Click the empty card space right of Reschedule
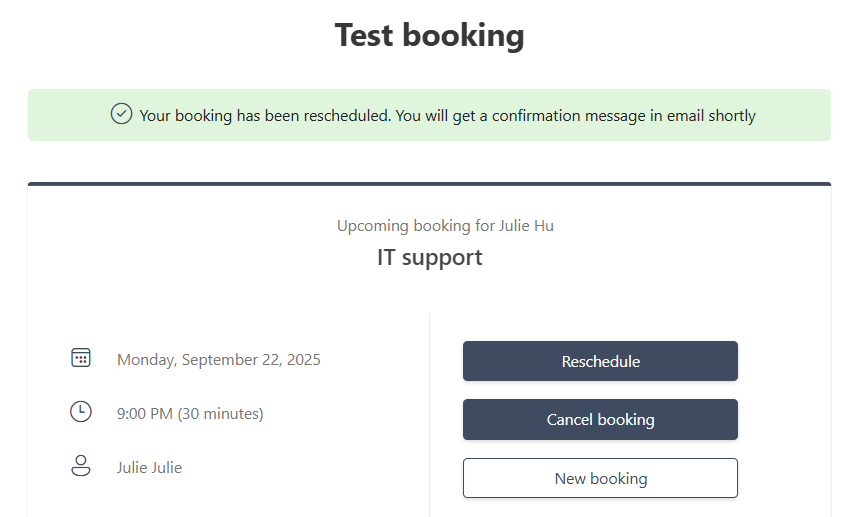The width and height of the screenshot is (864, 517). [784, 361]
